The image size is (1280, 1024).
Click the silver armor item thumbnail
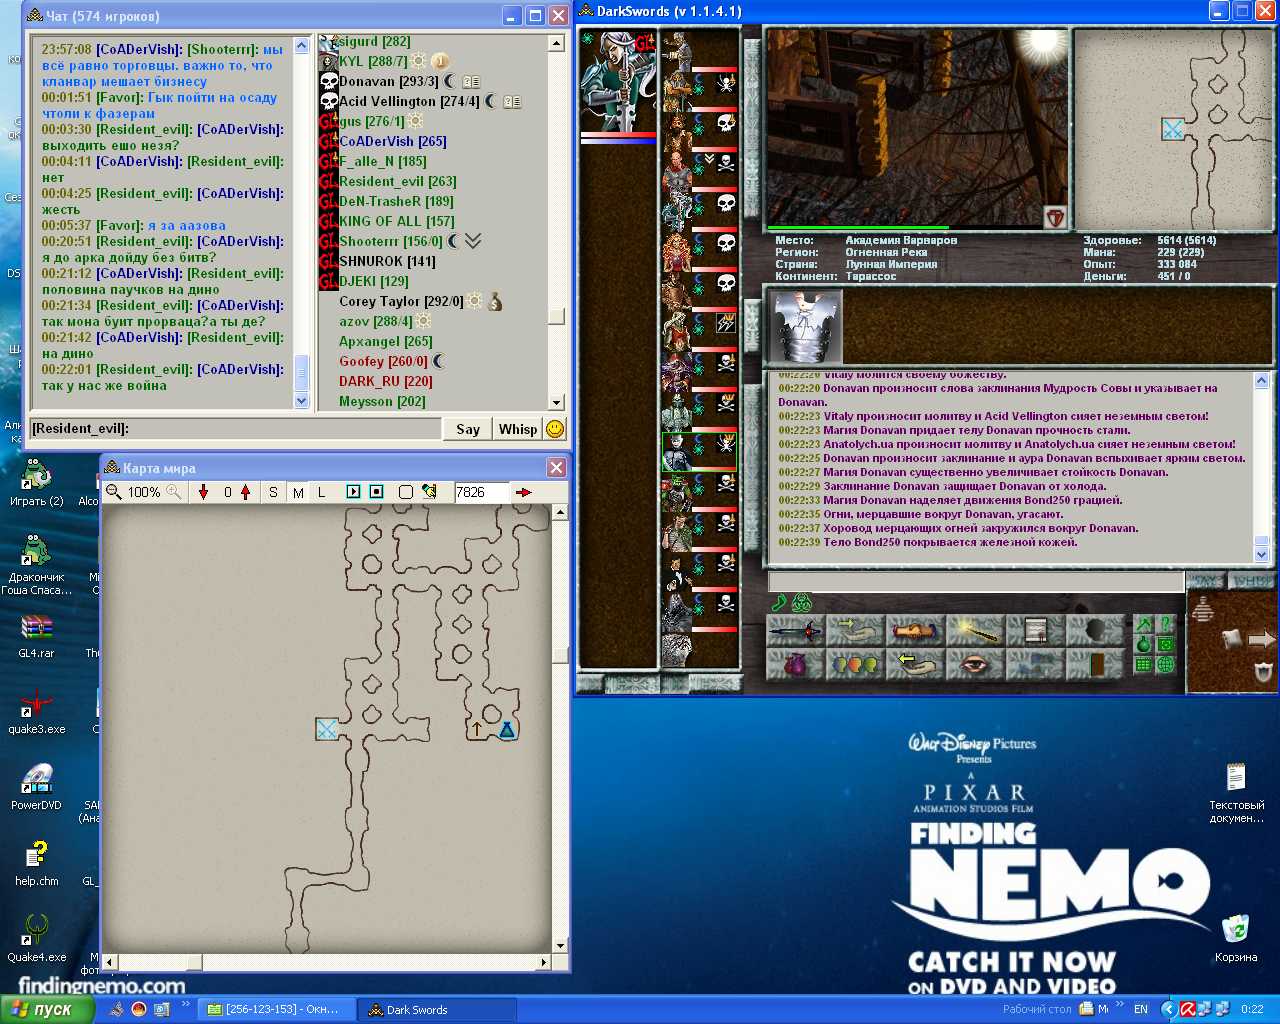[806, 327]
